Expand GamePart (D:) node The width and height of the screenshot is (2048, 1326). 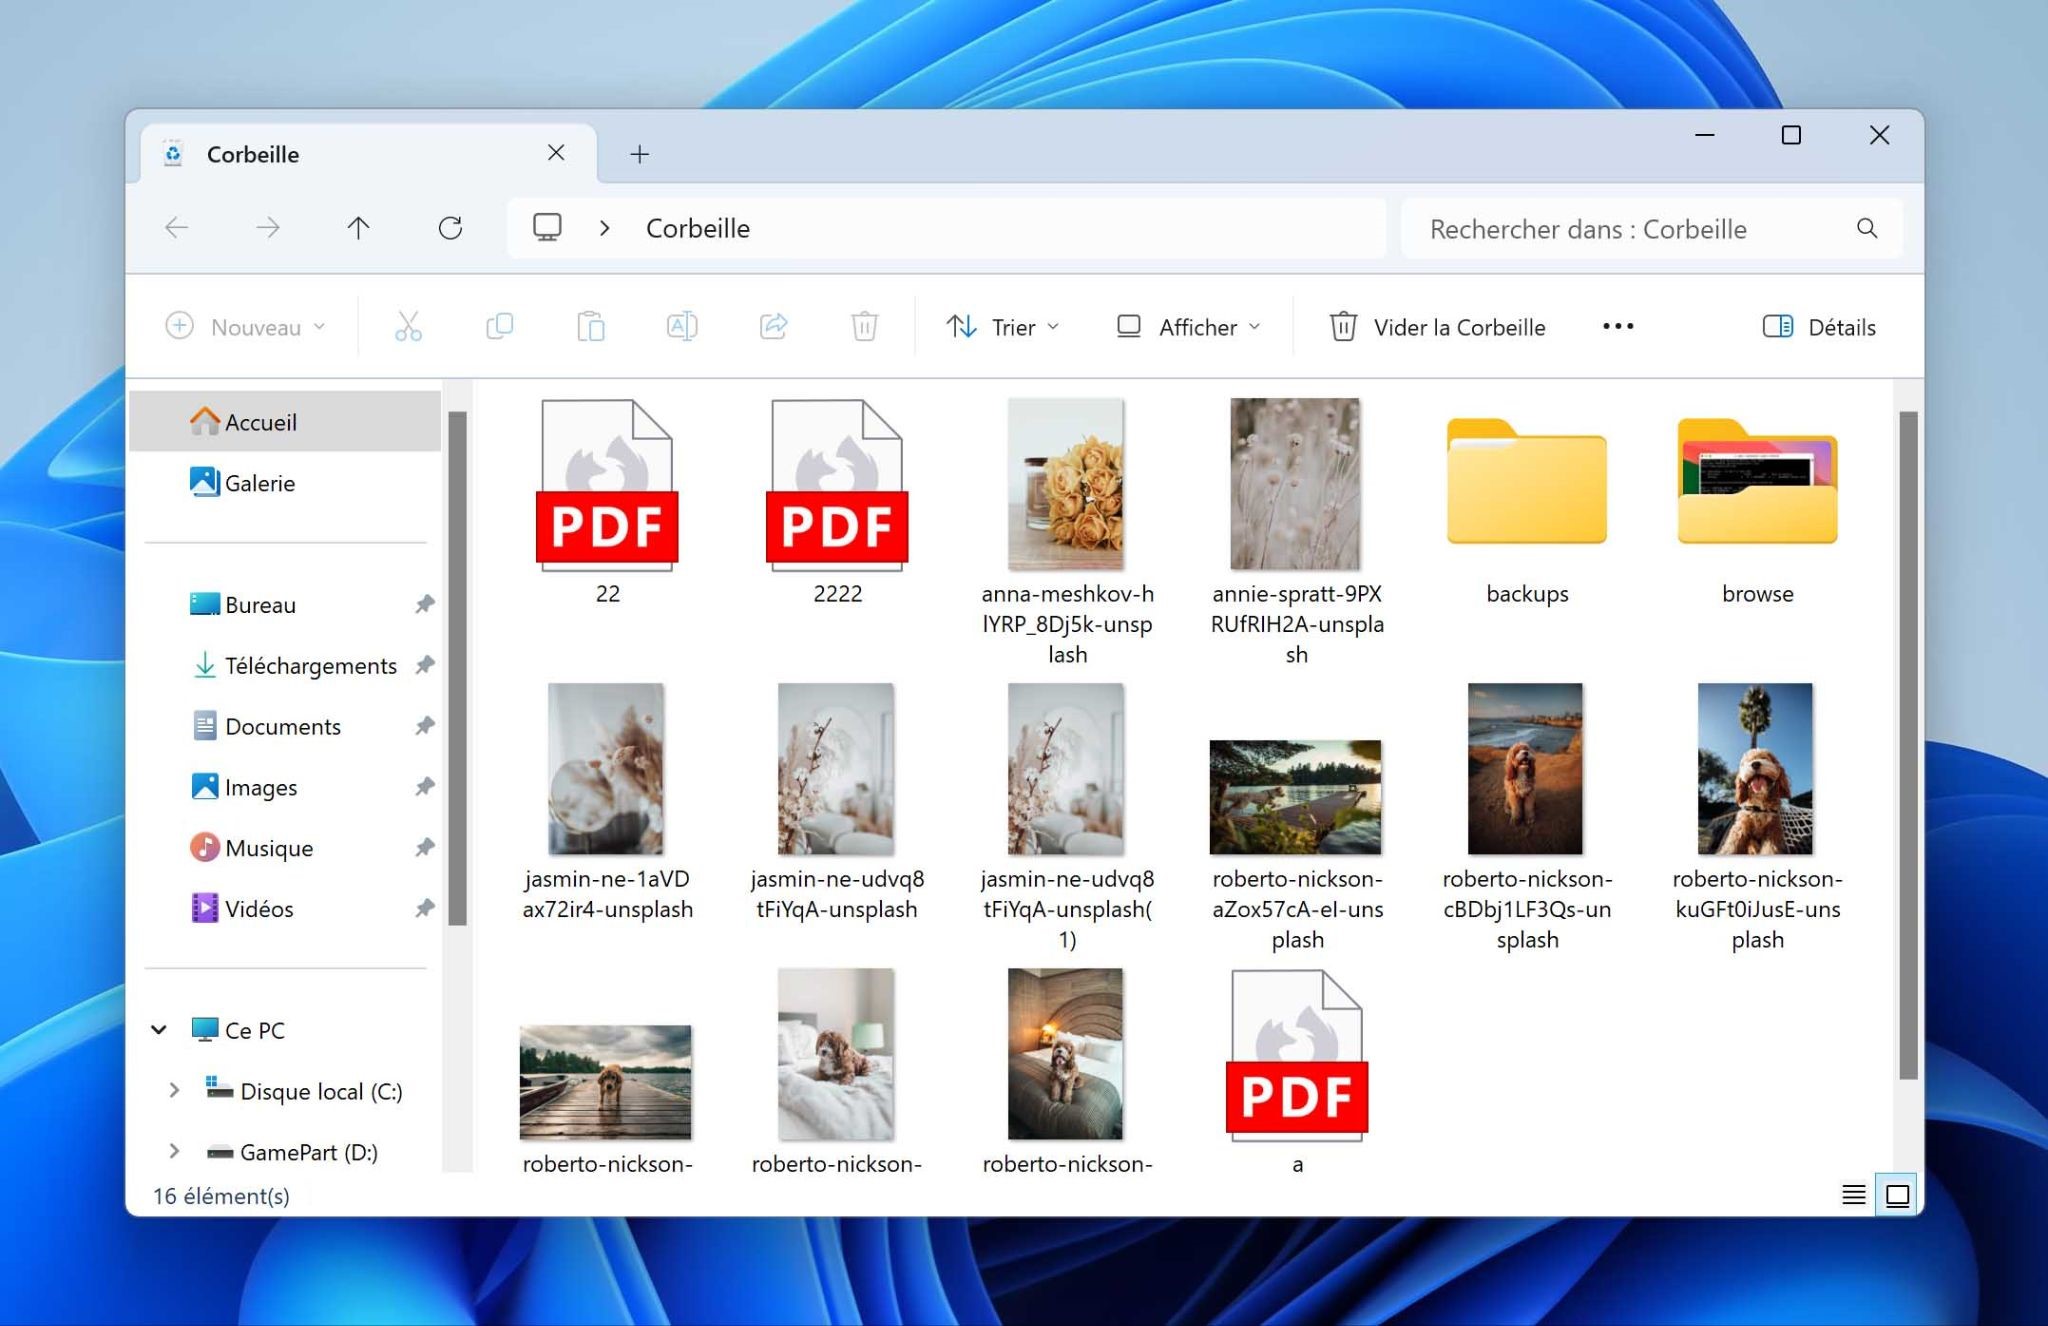174,1151
